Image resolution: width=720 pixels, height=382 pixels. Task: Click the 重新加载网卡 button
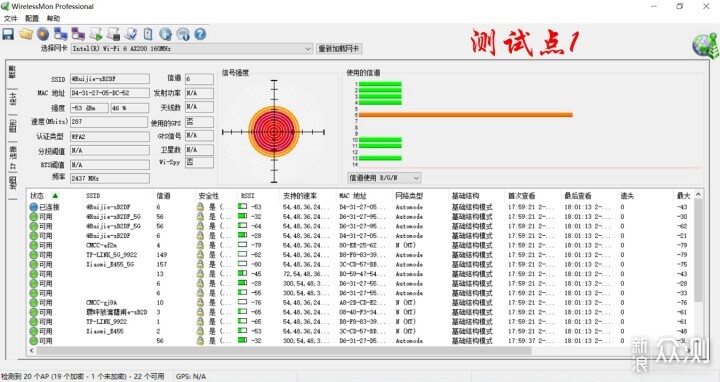coord(339,48)
